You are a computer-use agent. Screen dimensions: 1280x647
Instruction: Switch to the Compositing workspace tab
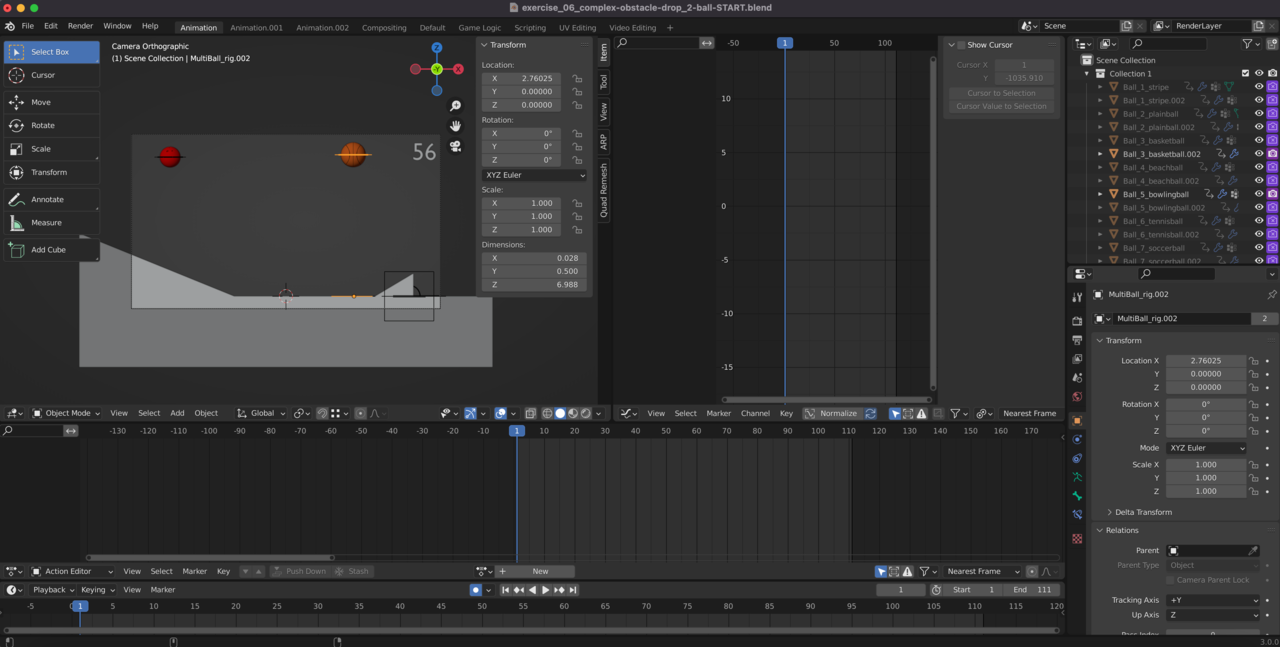point(384,28)
